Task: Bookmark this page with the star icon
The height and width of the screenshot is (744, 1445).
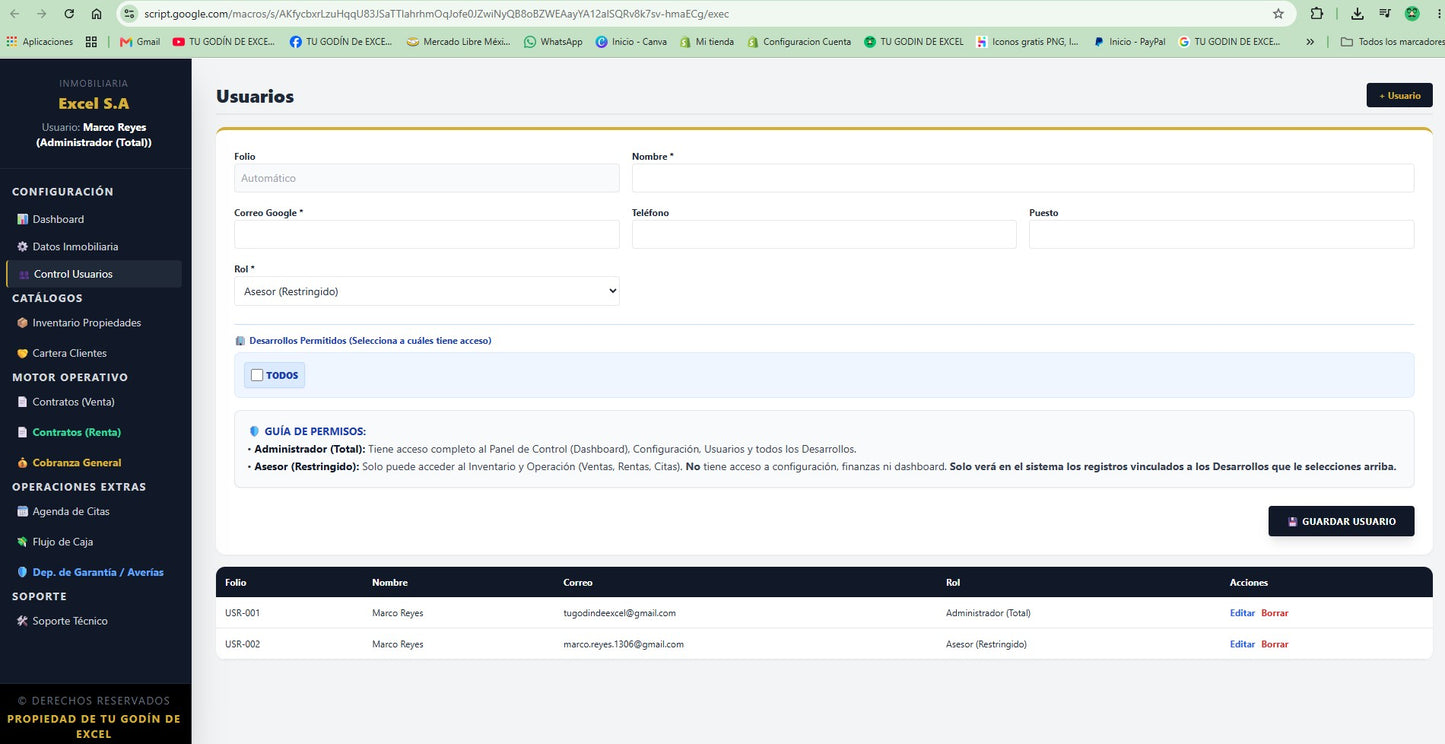Action: point(1278,14)
